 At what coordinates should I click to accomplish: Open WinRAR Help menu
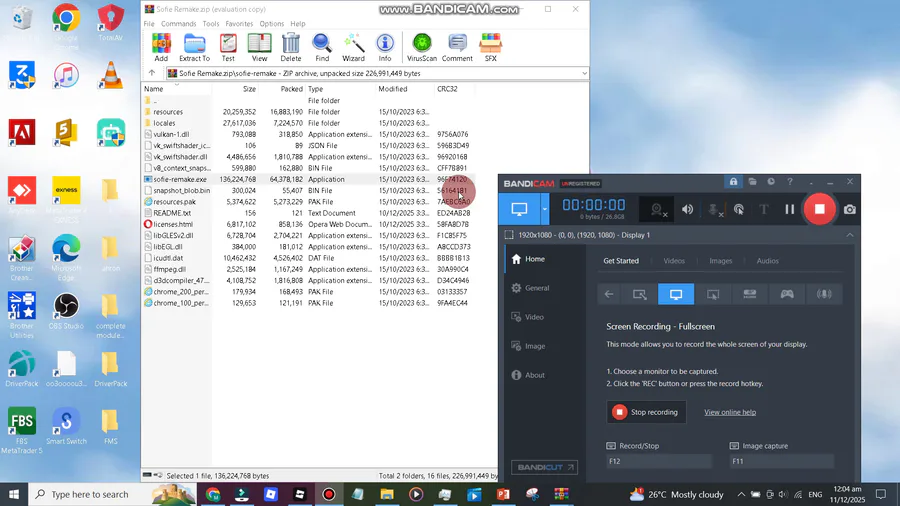[x=298, y=24]
